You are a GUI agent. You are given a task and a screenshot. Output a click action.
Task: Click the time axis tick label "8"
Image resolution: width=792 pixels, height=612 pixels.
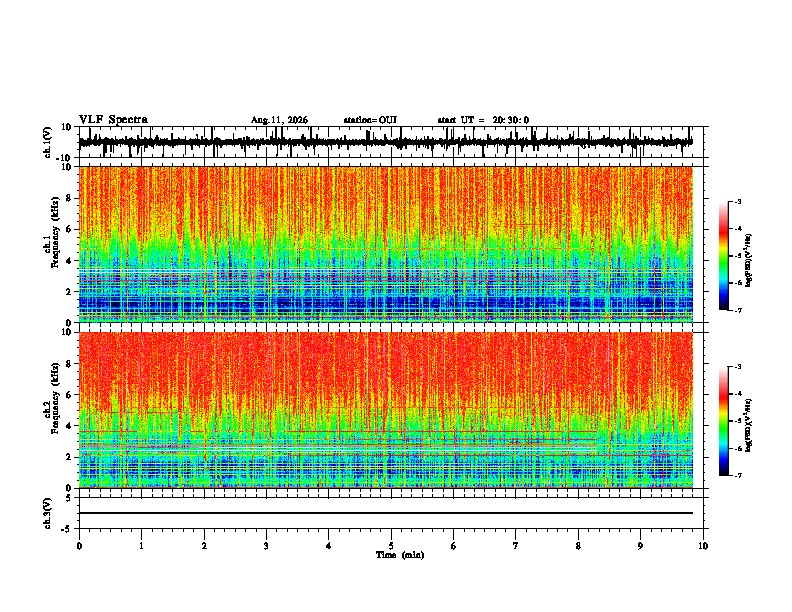578,546
